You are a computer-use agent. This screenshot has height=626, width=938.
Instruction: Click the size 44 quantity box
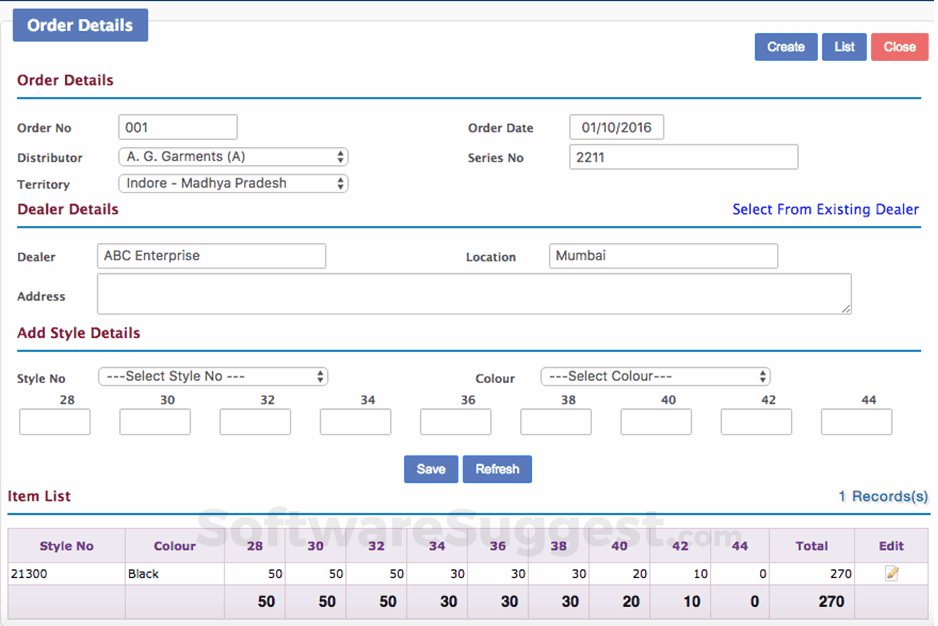tap(856, 422)
